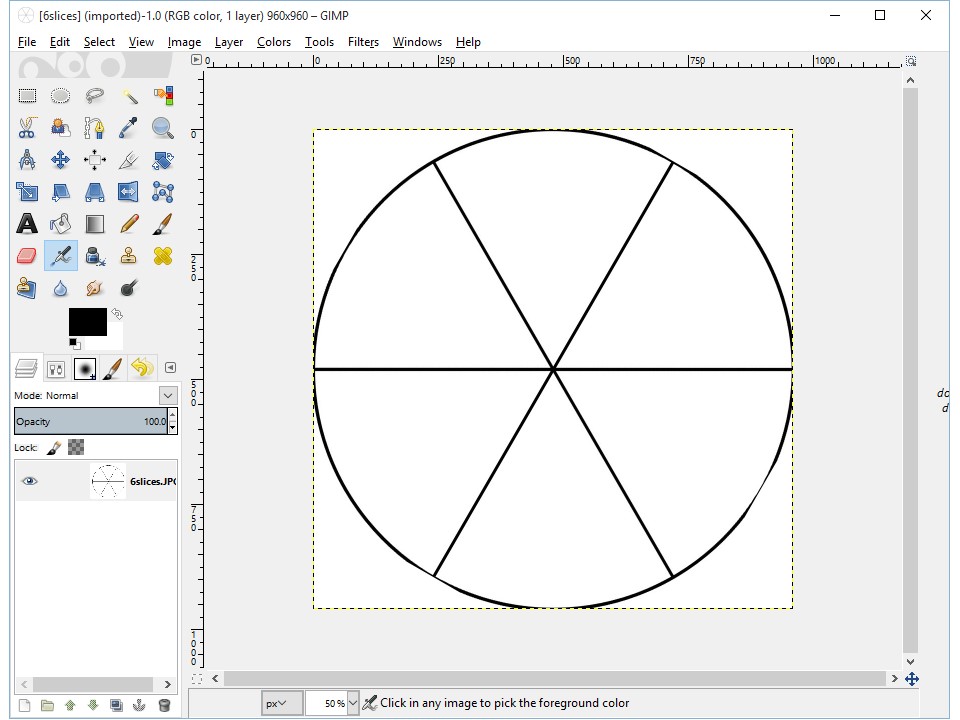
Task: Toggle Quick Mask at canvas bottom-left corner
Action: pyautogui.click(x=197, y=678)
